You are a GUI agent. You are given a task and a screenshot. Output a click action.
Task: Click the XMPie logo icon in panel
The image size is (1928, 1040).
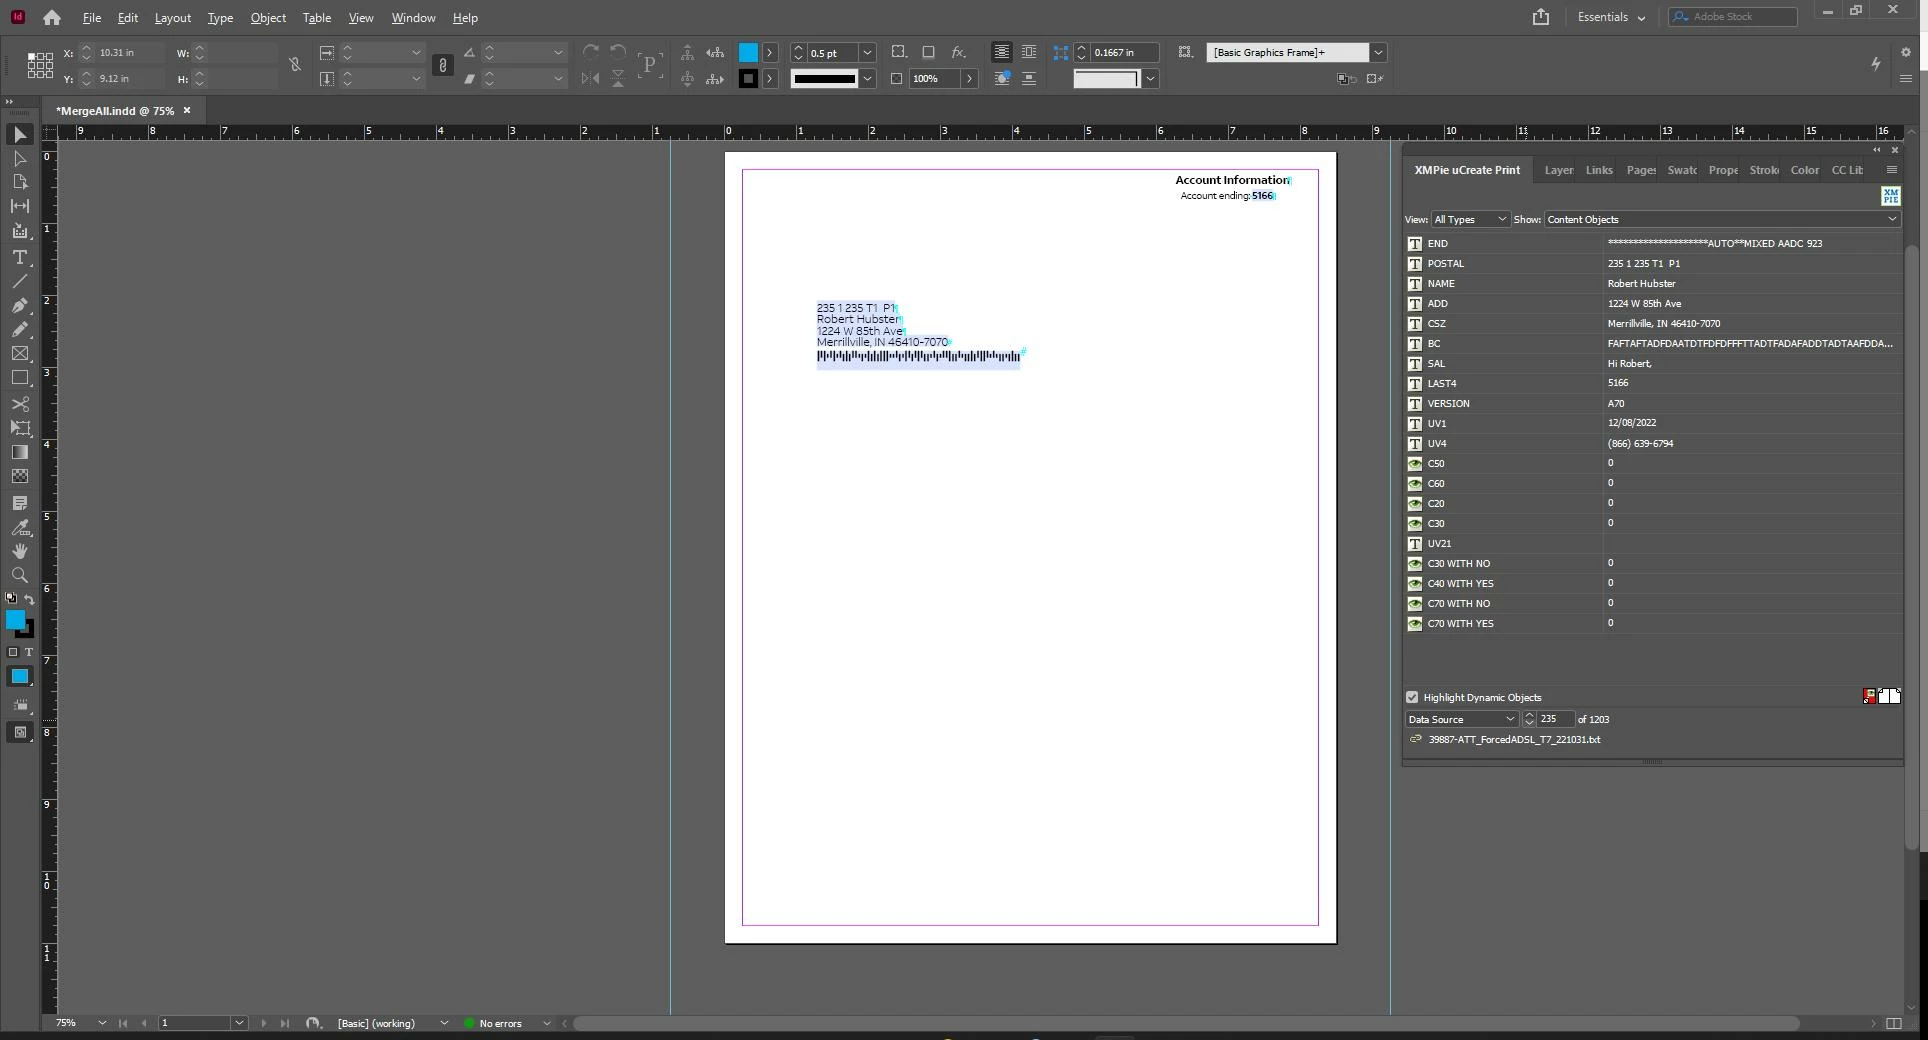(1890, 196)
